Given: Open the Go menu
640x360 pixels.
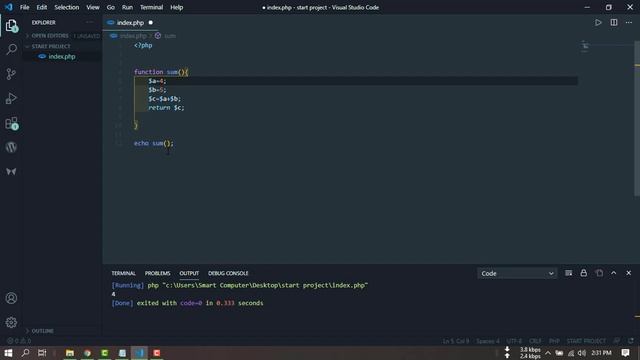Looking at the screenshot, I should [111, 7].
